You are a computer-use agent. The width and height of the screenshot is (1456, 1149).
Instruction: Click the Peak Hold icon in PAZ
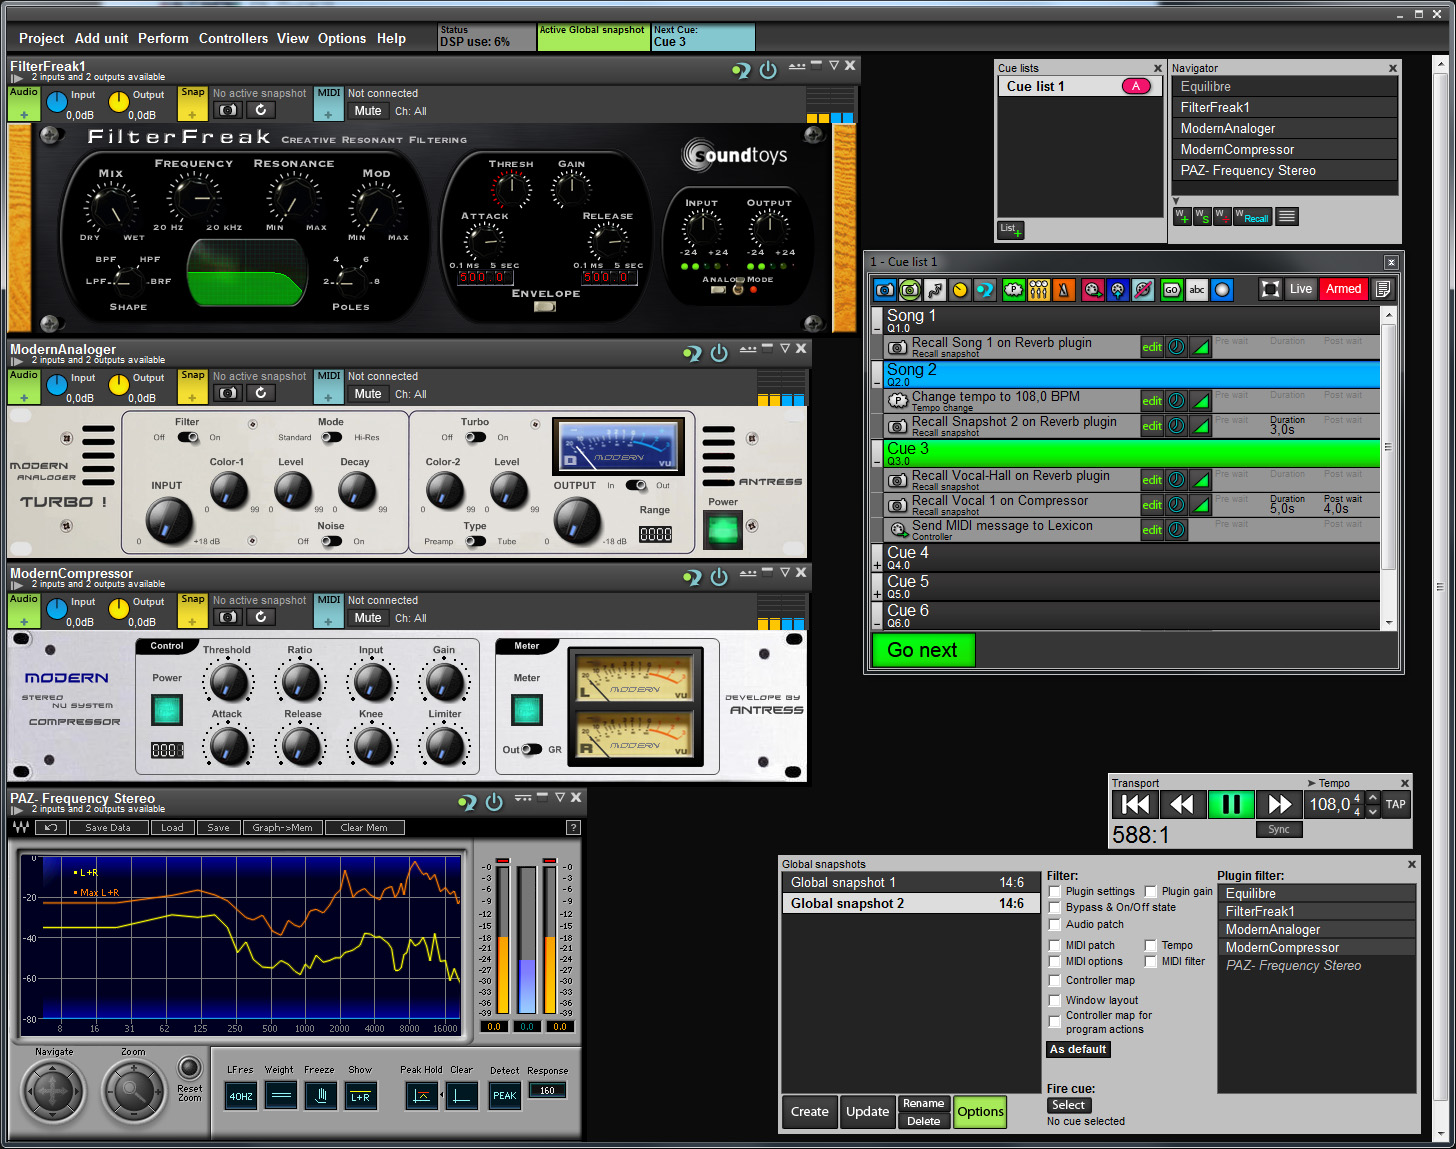tap(421, 1096)
